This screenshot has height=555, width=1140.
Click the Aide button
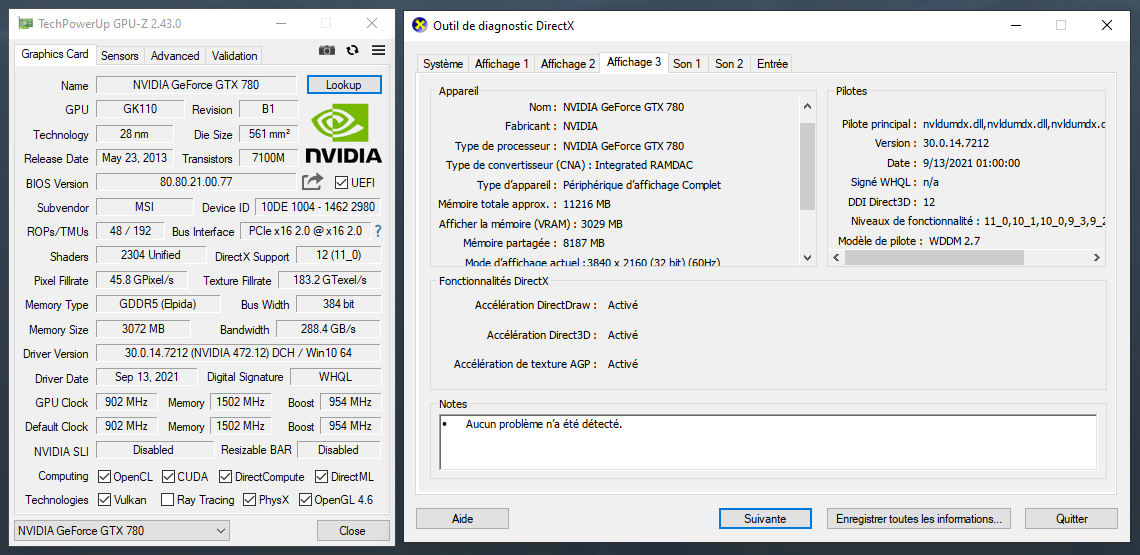[462, 519]
